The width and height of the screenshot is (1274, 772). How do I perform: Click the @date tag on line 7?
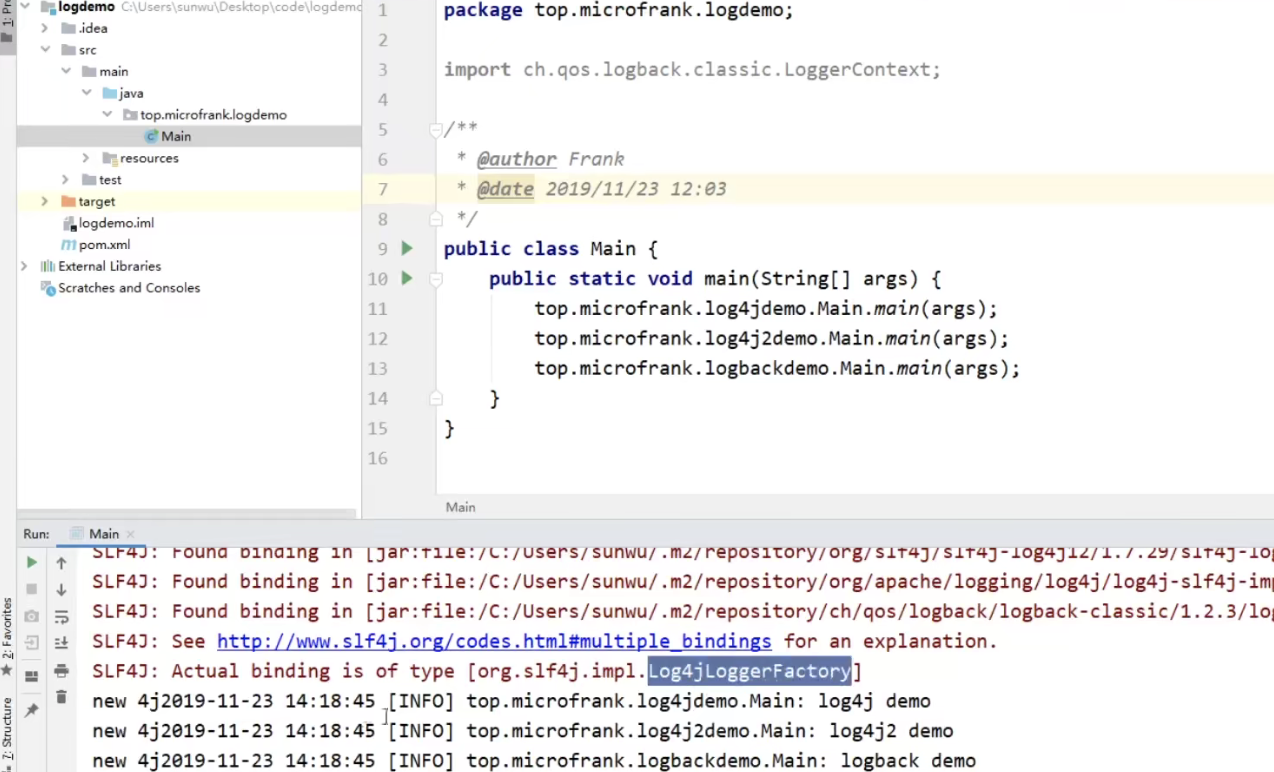click(x=505, y=189)
